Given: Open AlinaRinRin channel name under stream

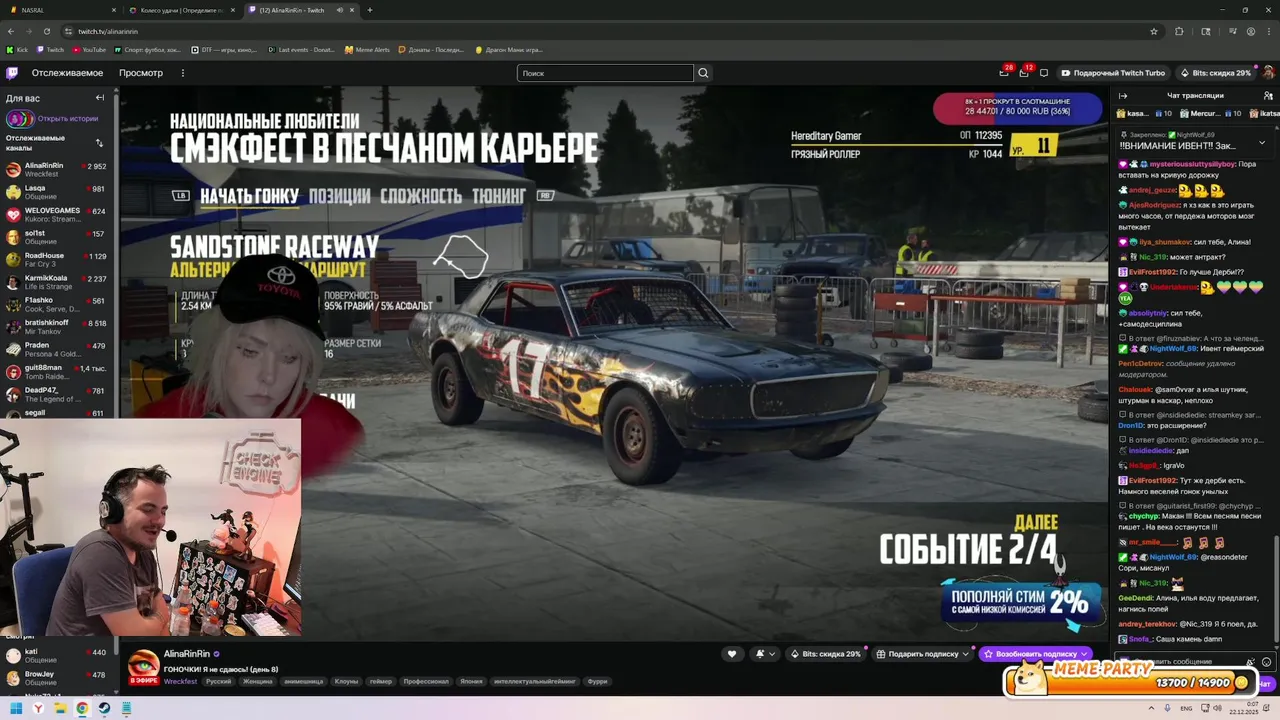Looking at the screenshot, I should (x=187, y=654).
